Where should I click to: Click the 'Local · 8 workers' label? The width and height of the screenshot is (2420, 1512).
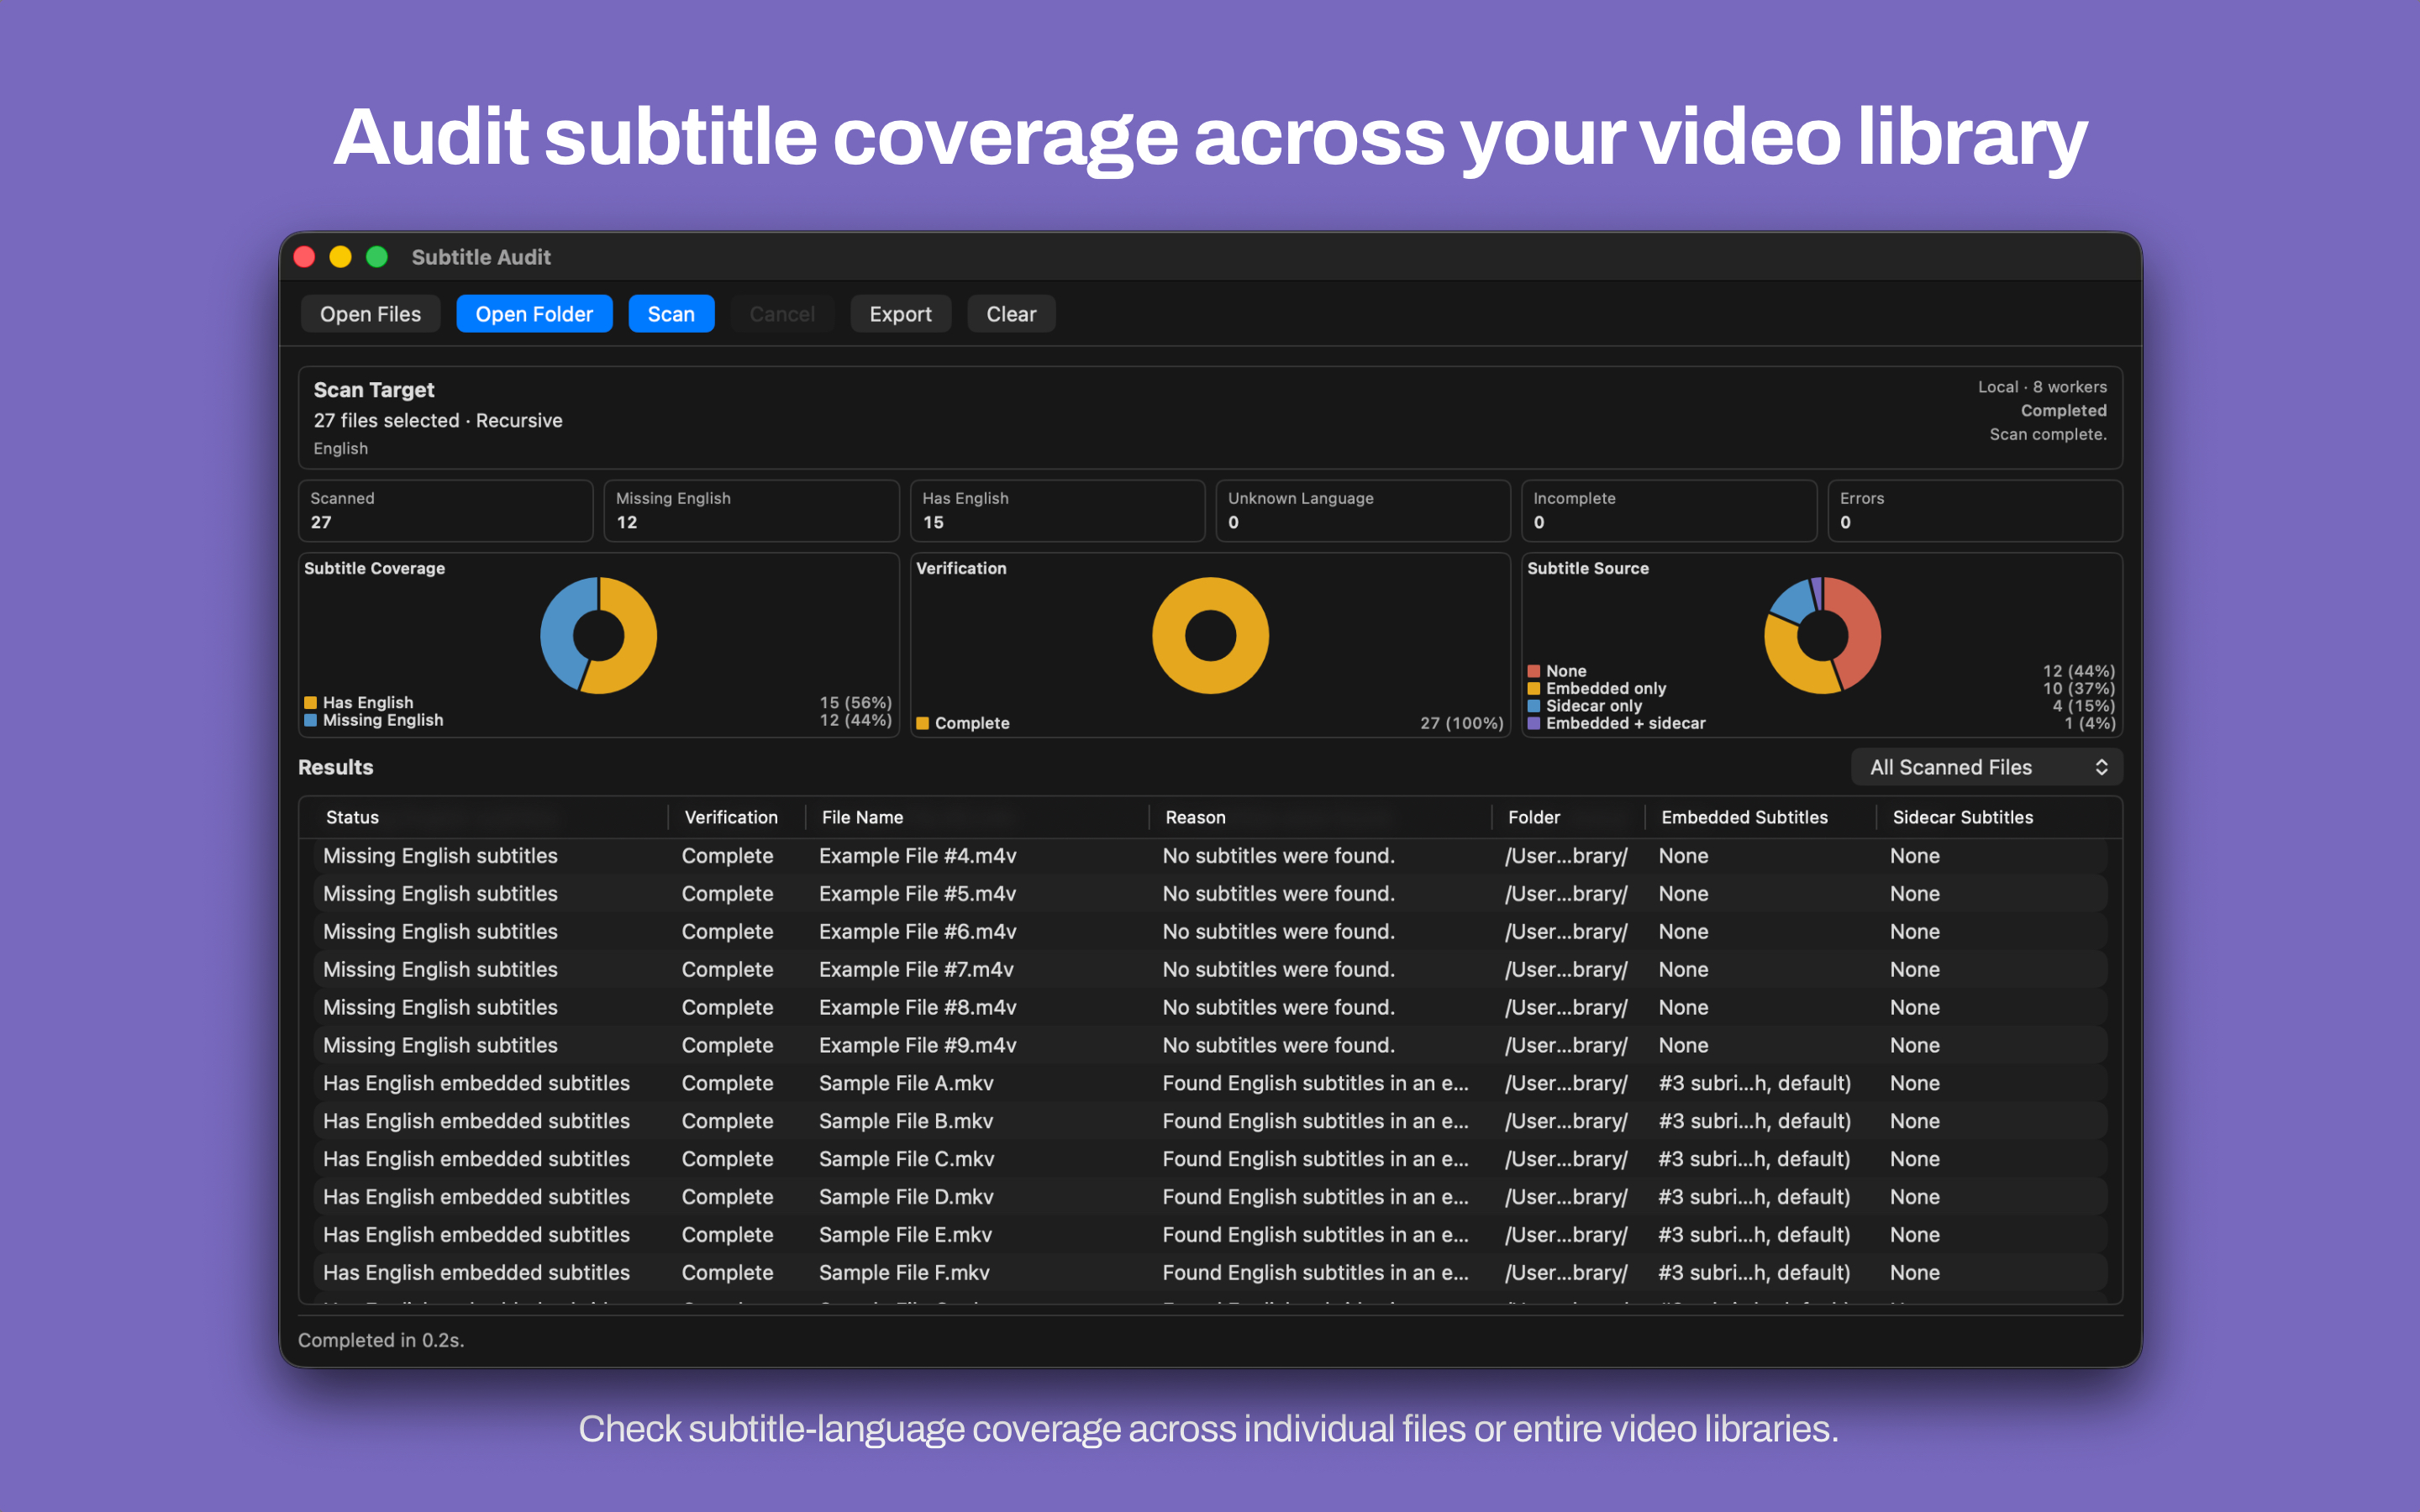pyautogui.click(x=2042, y=387)
